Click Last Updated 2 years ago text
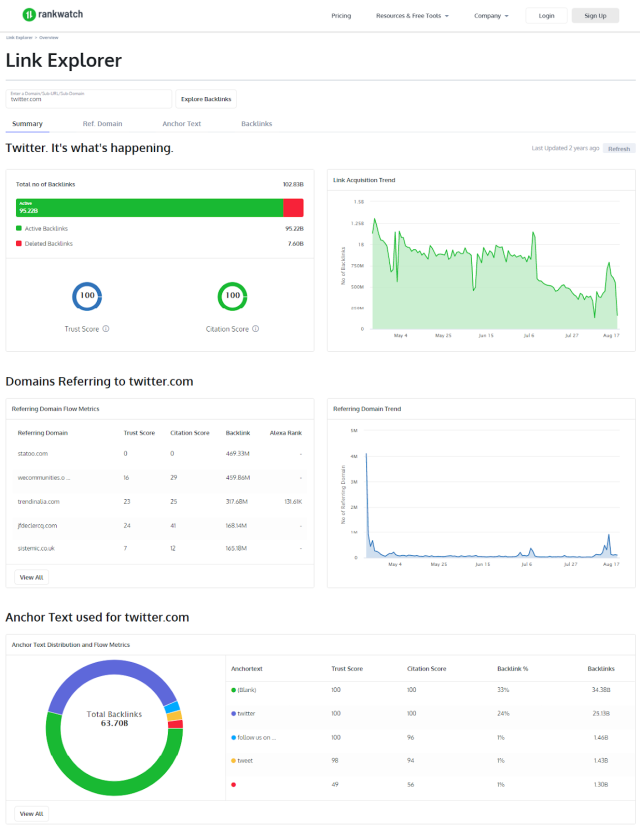 pyautogui.click(x=565, y=148)
